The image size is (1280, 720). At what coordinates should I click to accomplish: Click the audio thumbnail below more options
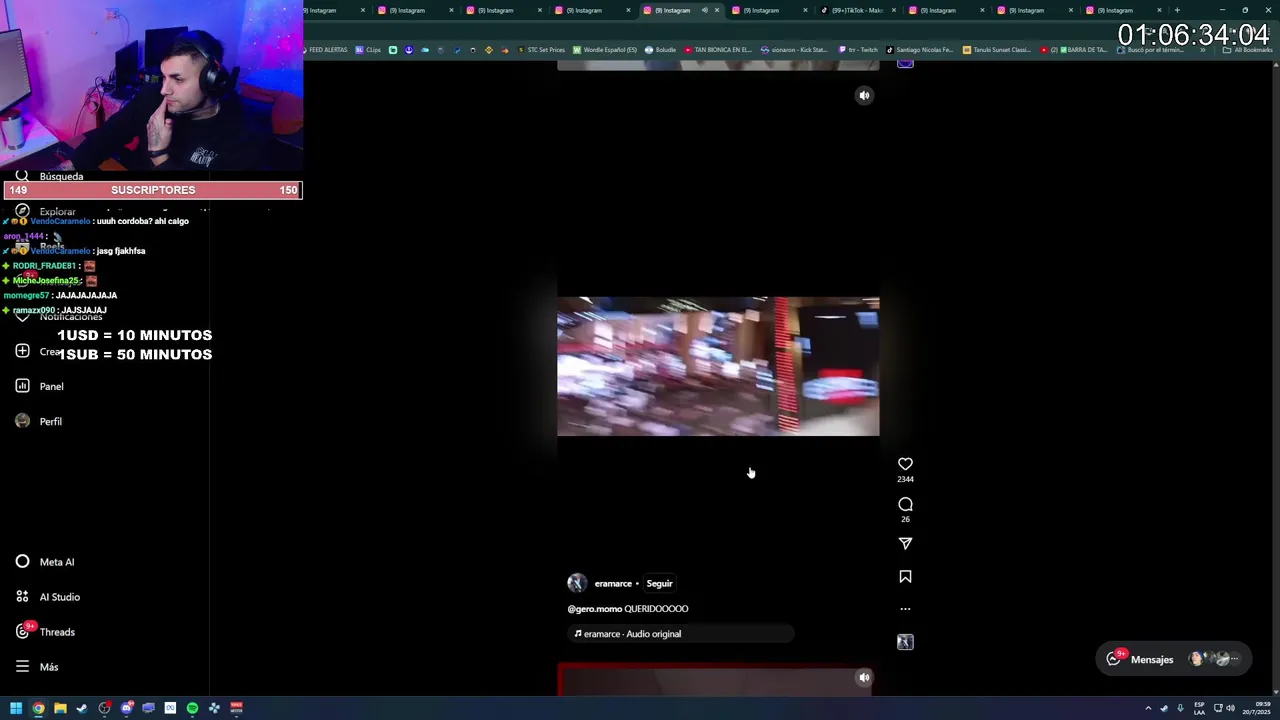(905, 642)
